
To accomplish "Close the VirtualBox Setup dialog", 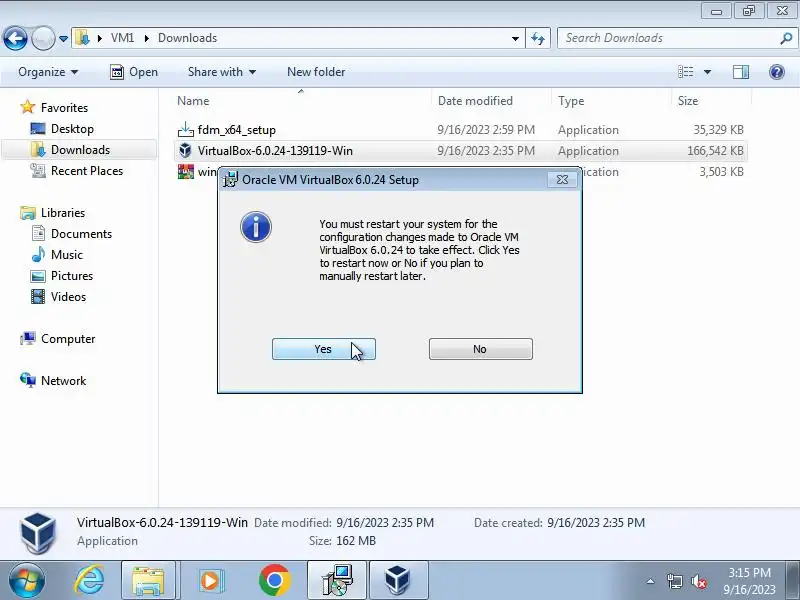I will point(562,180).
